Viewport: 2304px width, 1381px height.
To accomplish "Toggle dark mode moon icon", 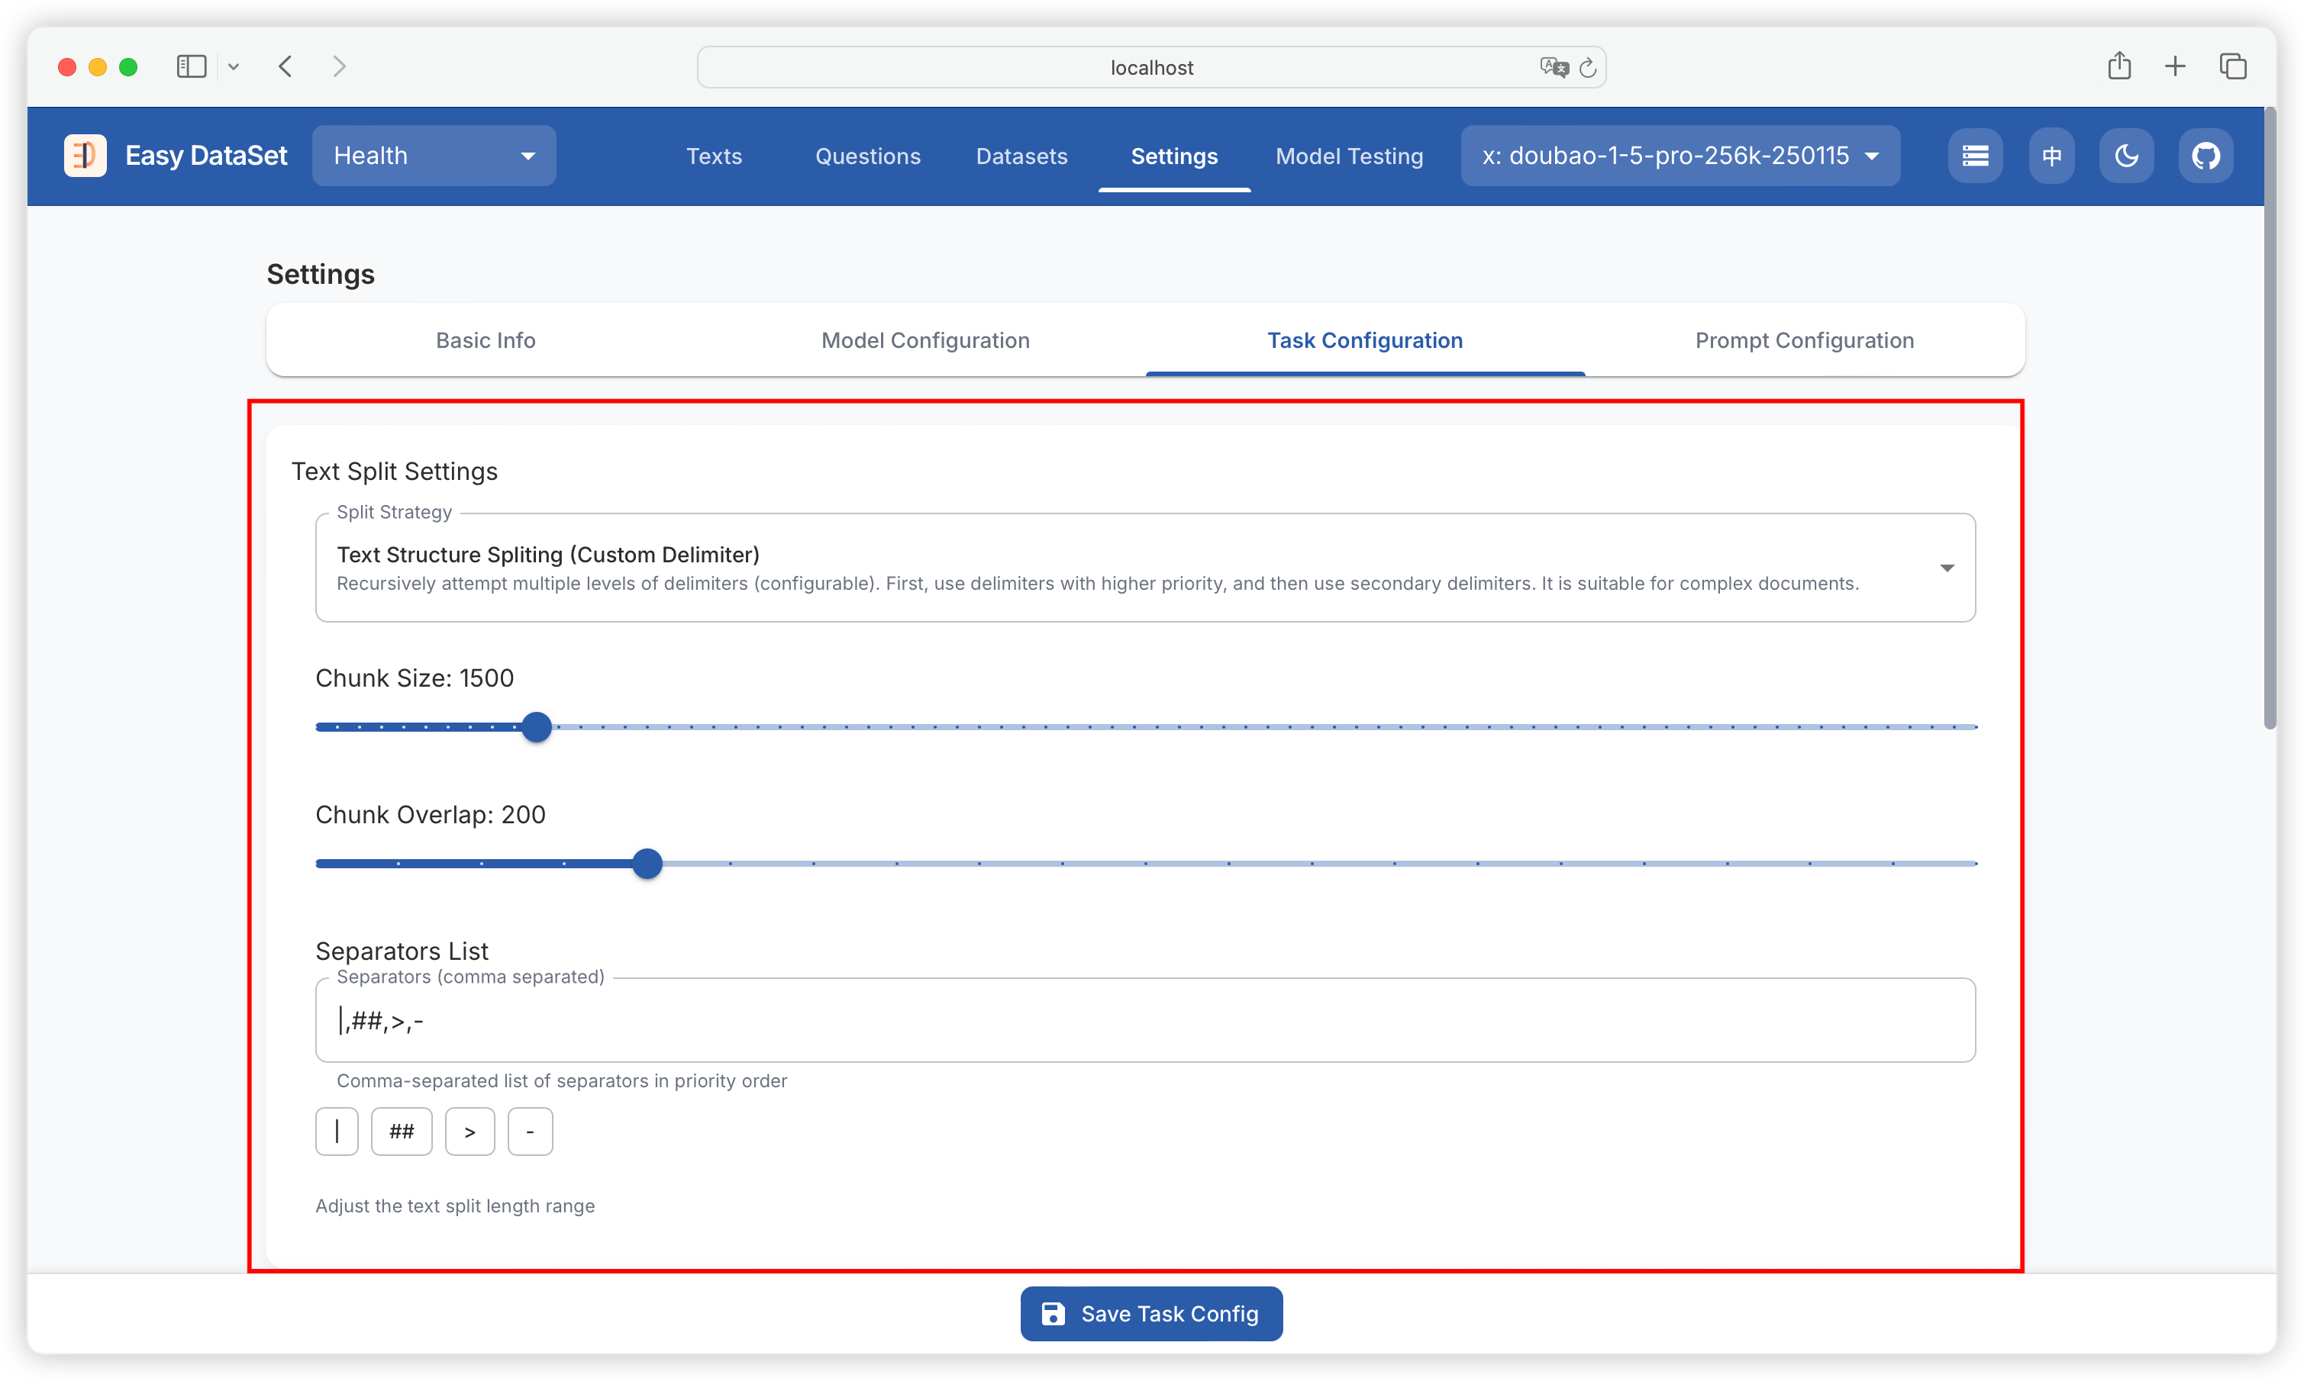I will (2126, 156).
